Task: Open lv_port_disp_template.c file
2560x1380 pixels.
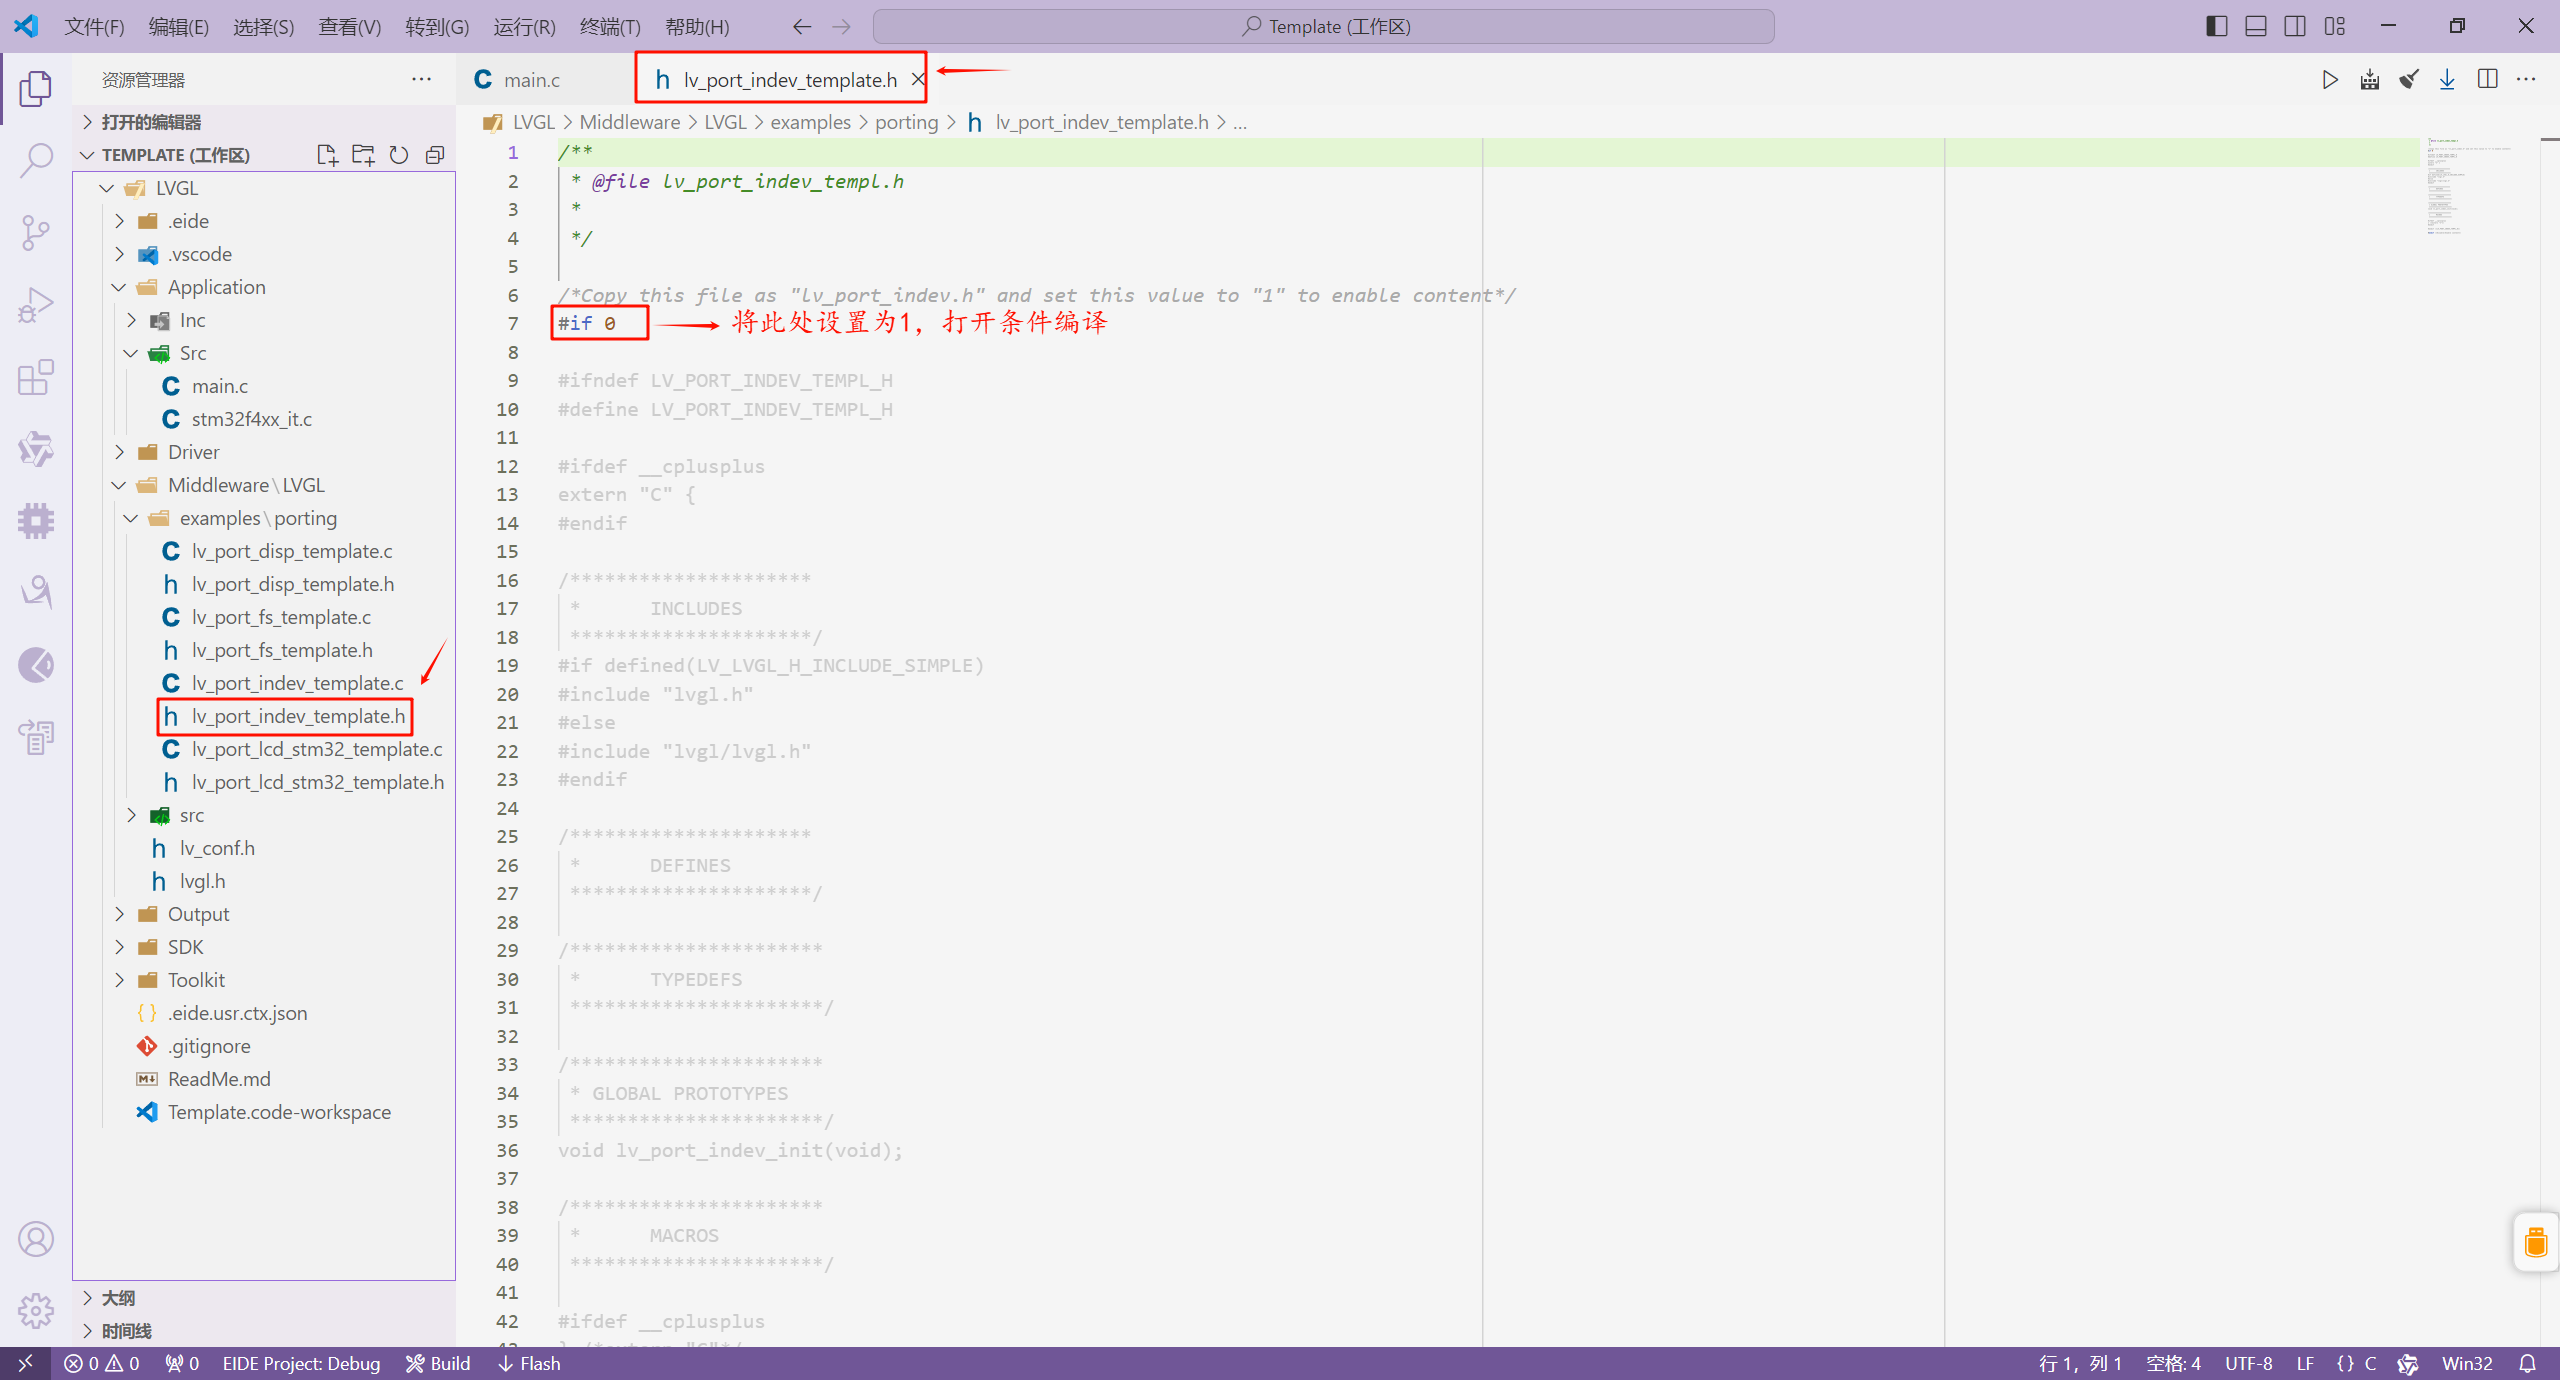Action: click(292, 551)
